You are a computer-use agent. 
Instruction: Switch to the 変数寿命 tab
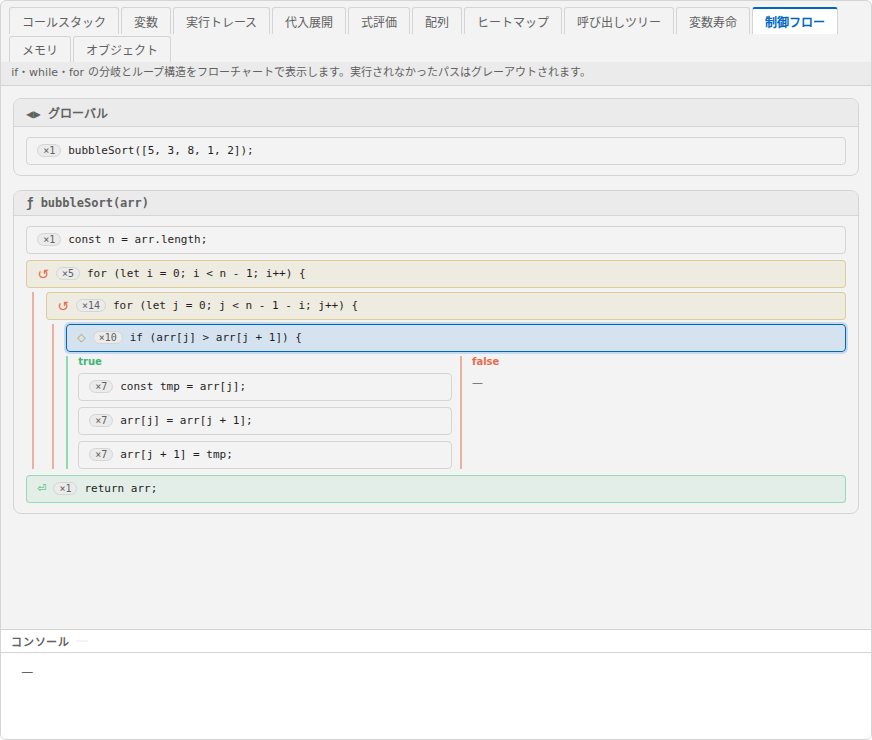712,22
